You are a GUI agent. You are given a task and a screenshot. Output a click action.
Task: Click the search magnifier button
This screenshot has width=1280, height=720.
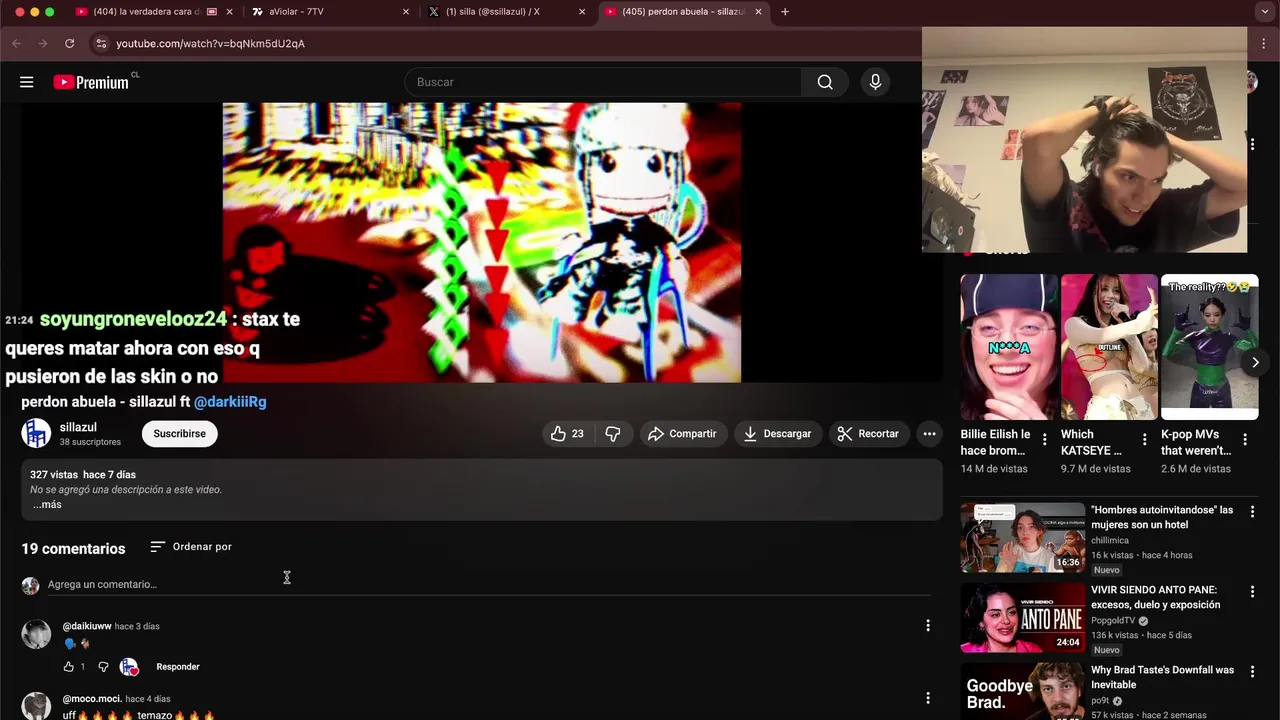click(x=825, y=82)
